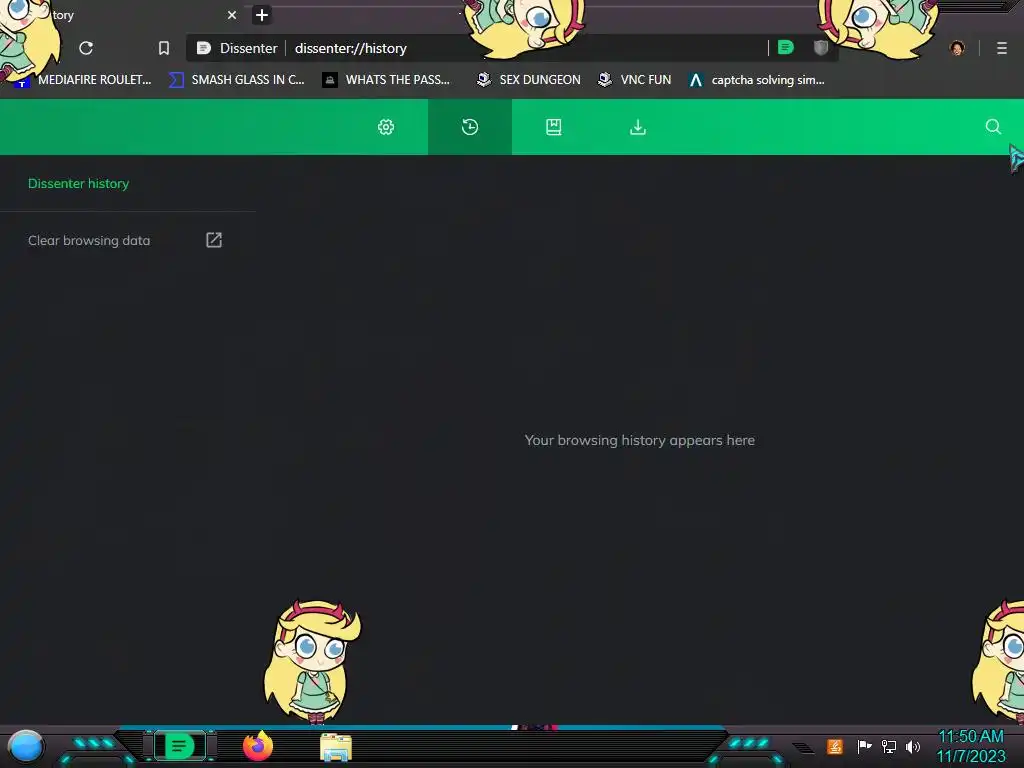This screenshot has height=768, width=1024.
Task: Launch Firefox from the taskbar
Action: (257, 746)
